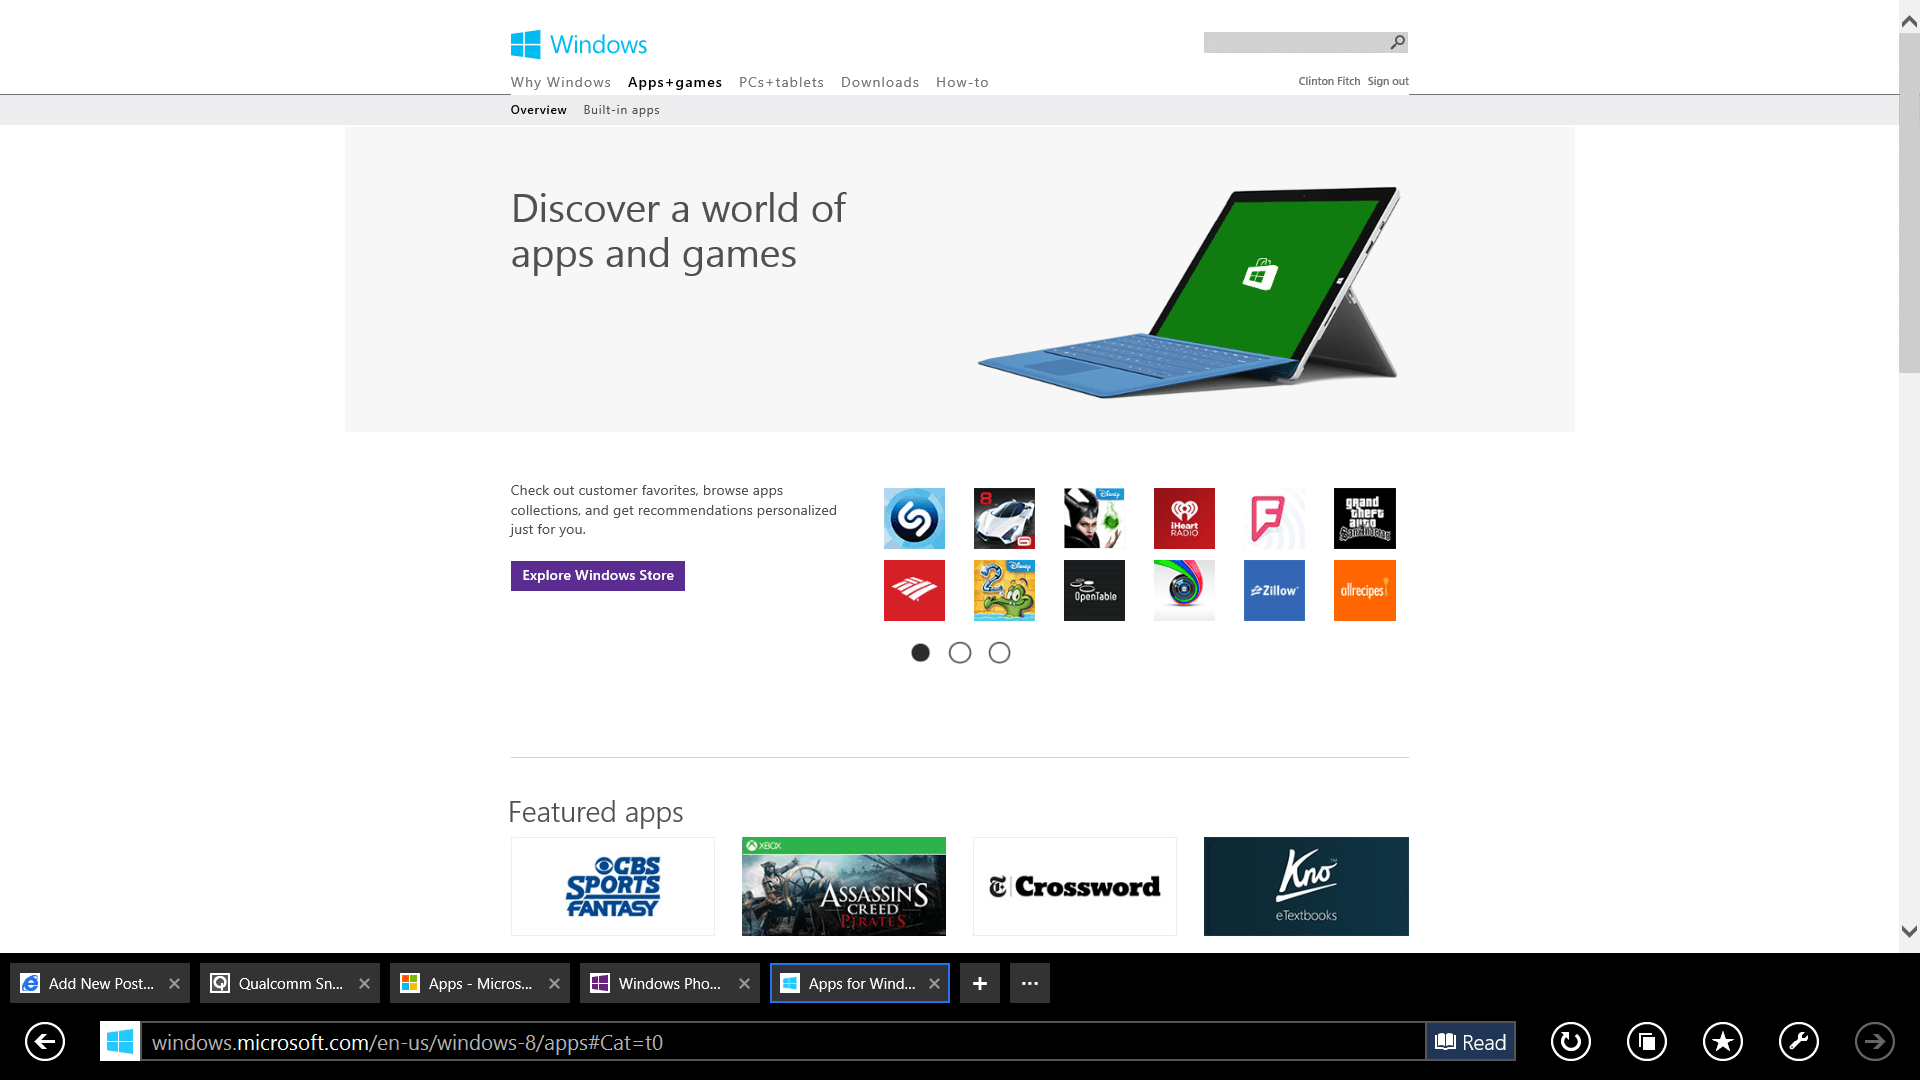1920x1080 pixels.
Task: Click the OpenTable app icon
Action: [x=1094, y=590]
